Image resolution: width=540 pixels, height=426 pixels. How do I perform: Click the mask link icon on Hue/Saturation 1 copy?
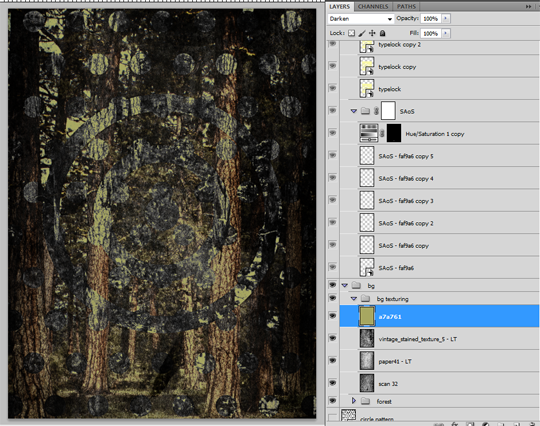click(382, 133)
